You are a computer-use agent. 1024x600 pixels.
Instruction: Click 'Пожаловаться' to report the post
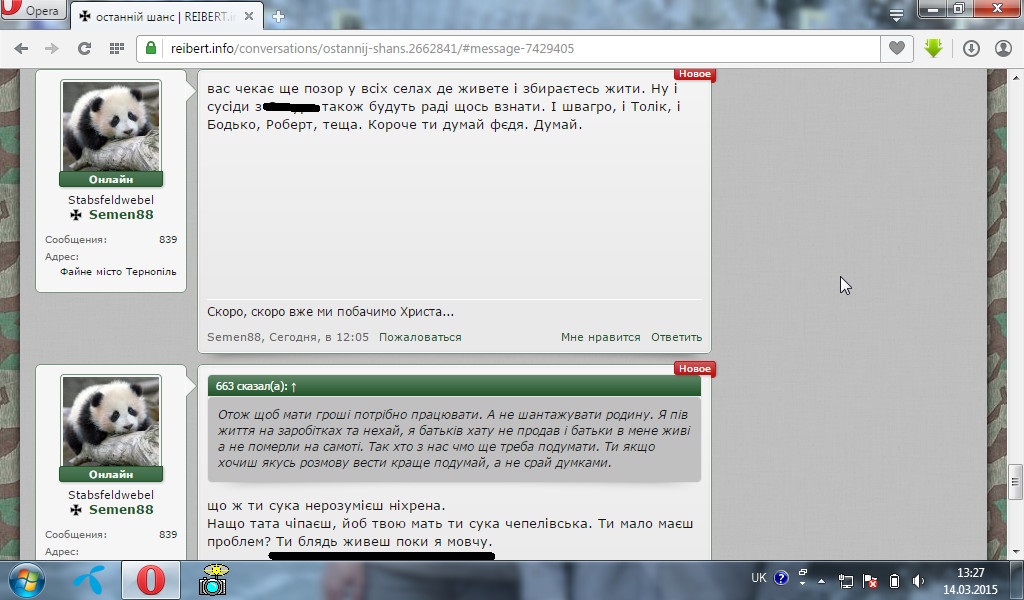[420, 337]
